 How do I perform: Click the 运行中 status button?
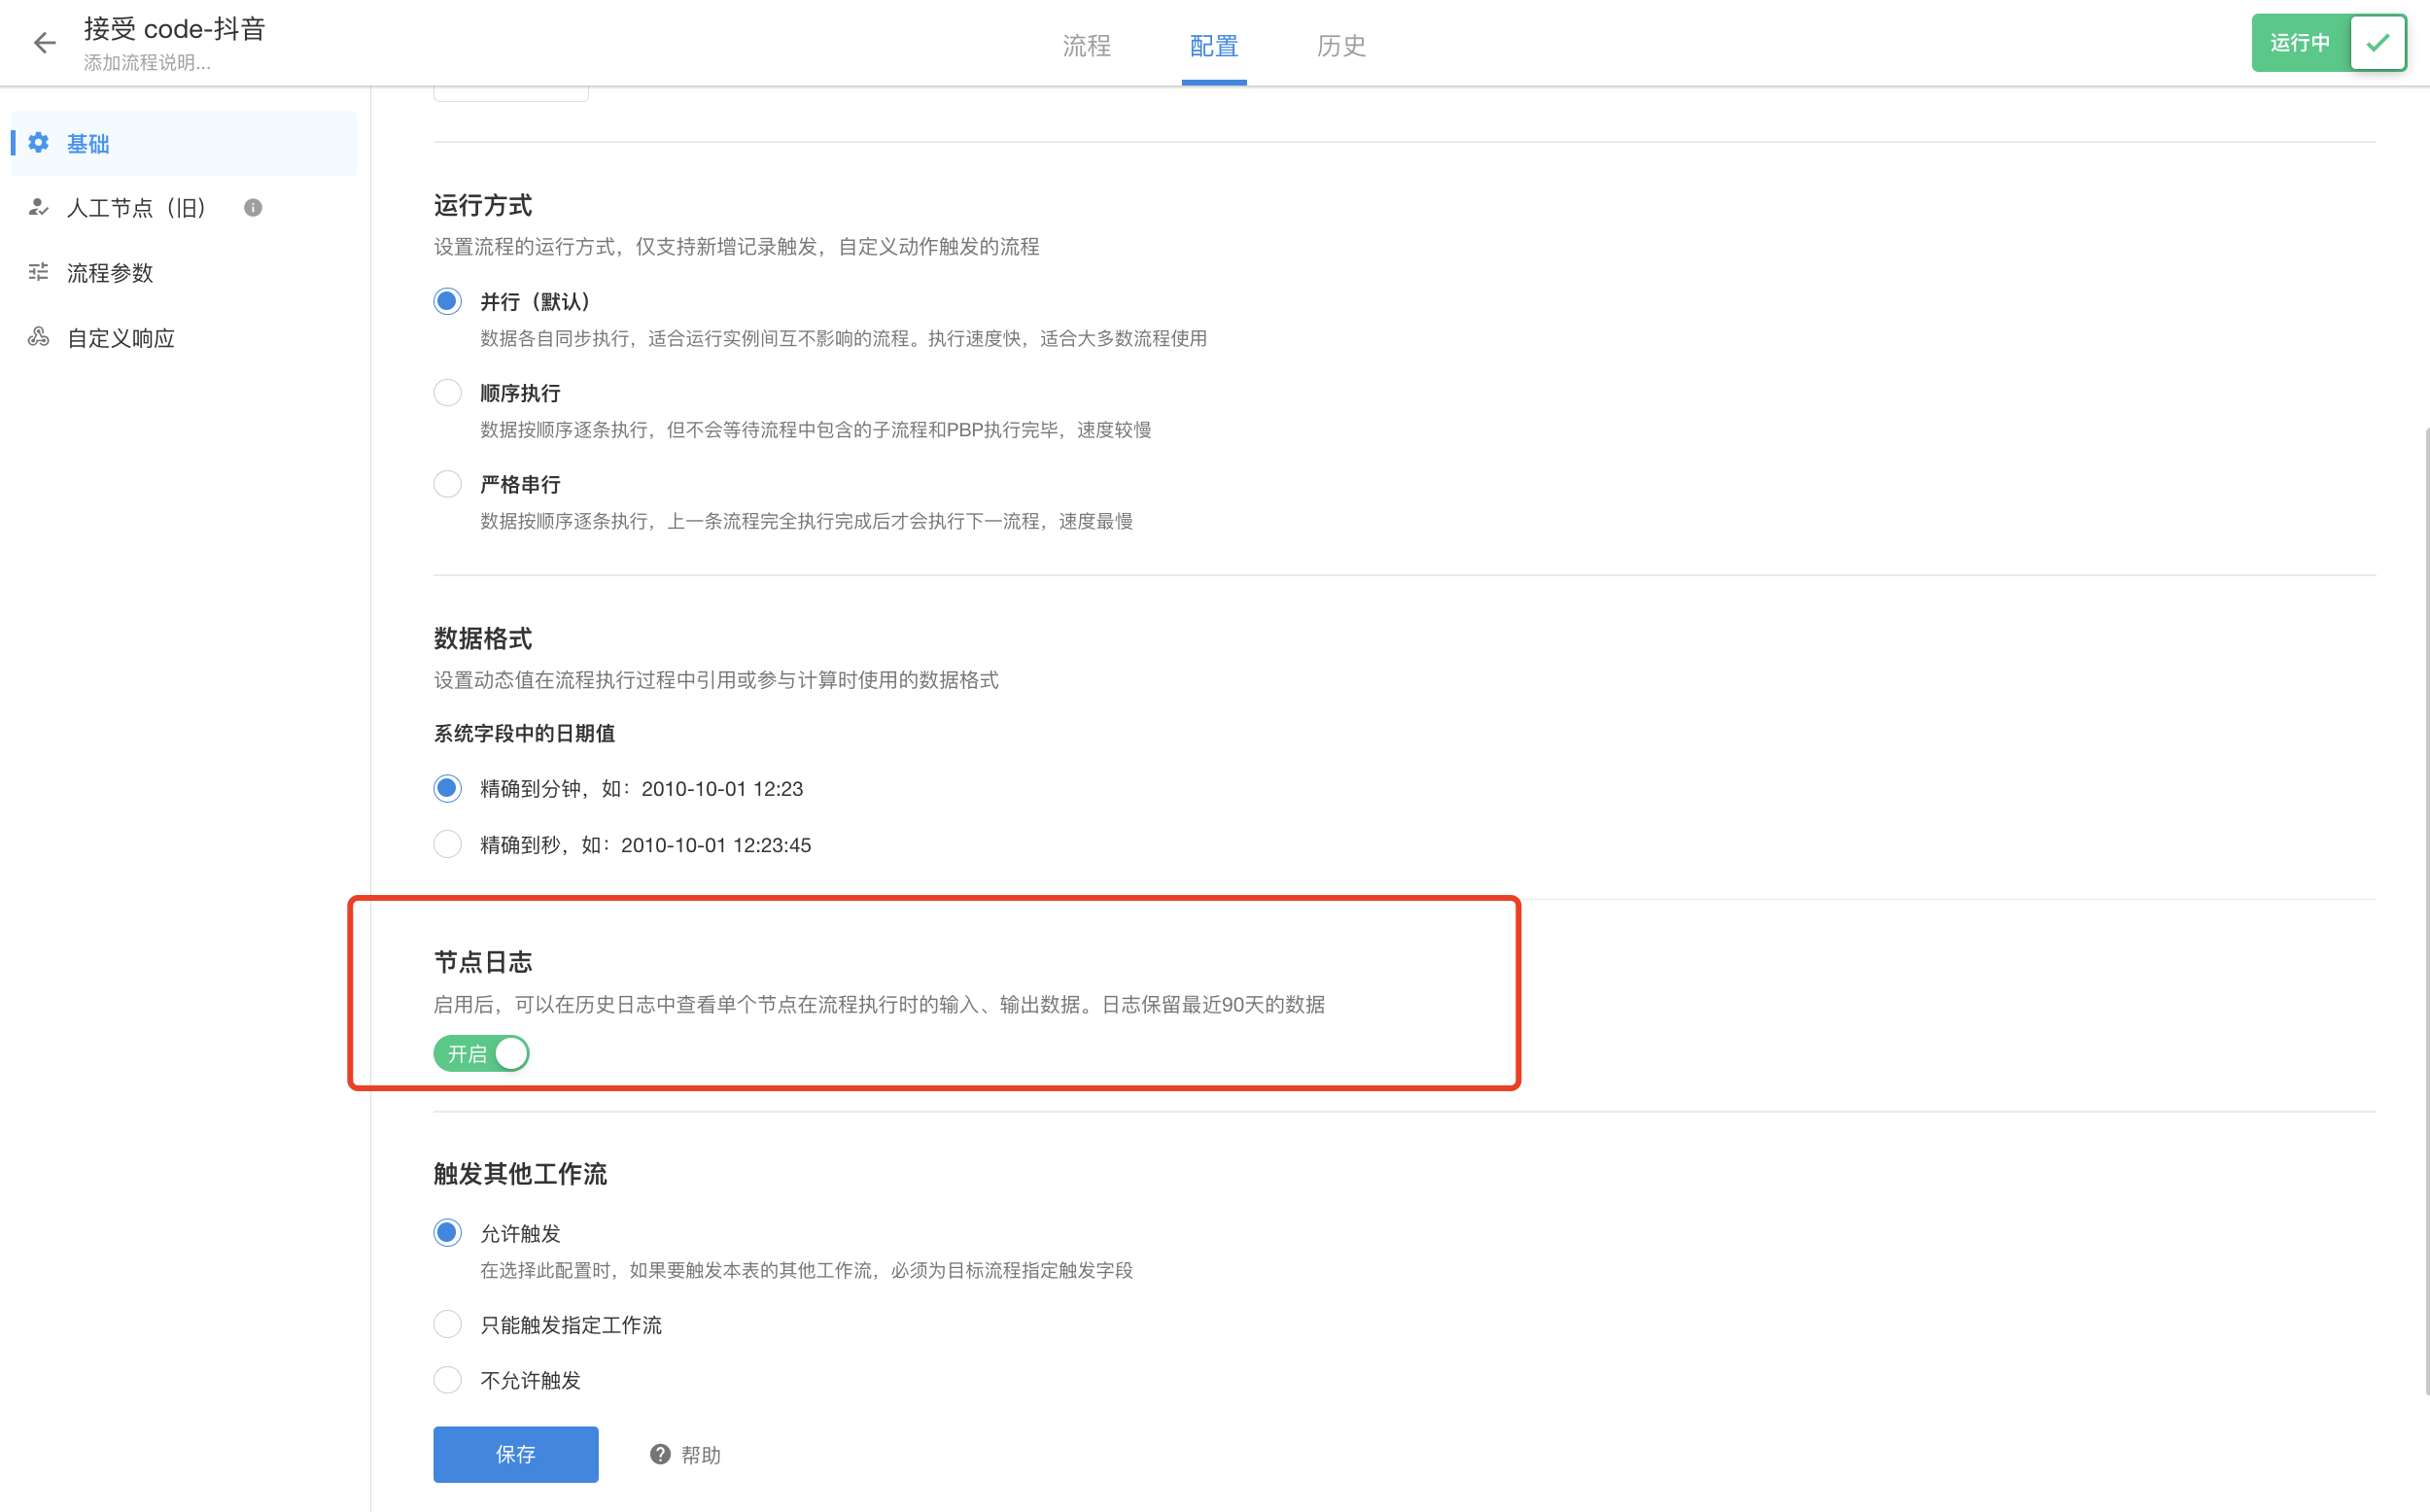point(2299,43)
